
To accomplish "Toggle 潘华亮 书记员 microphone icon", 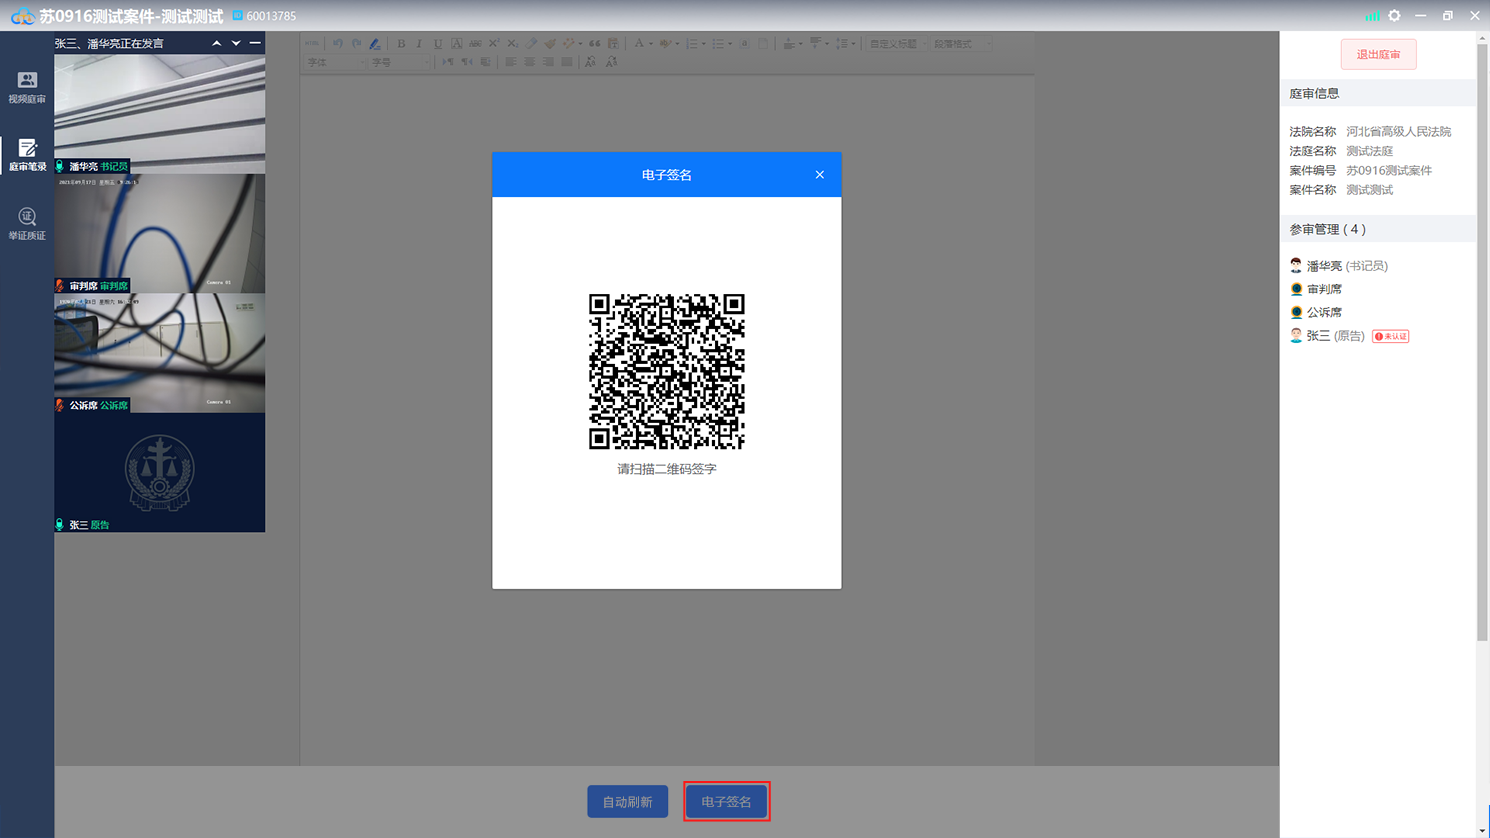I will (60, 167).
